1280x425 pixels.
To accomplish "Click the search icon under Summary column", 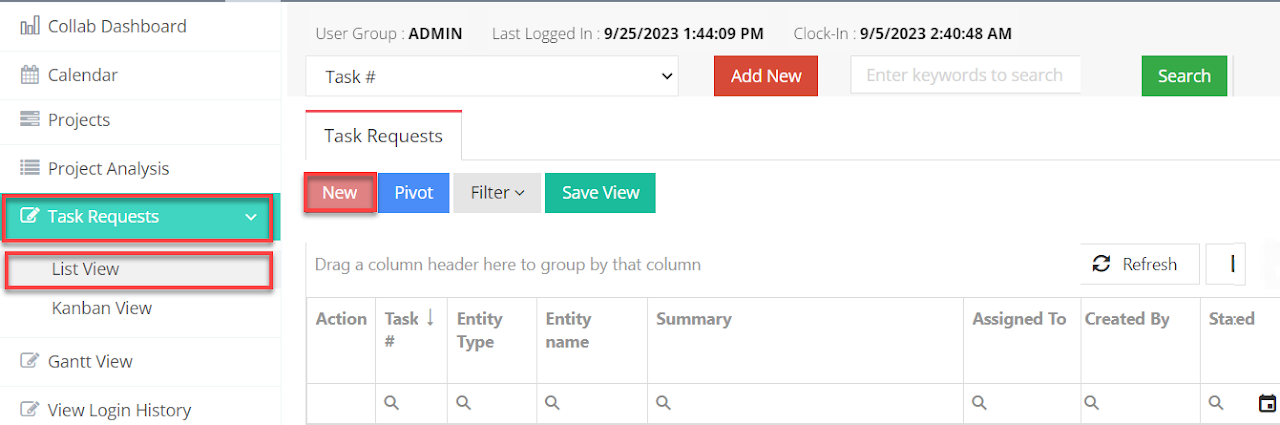I will pos(663,403).
